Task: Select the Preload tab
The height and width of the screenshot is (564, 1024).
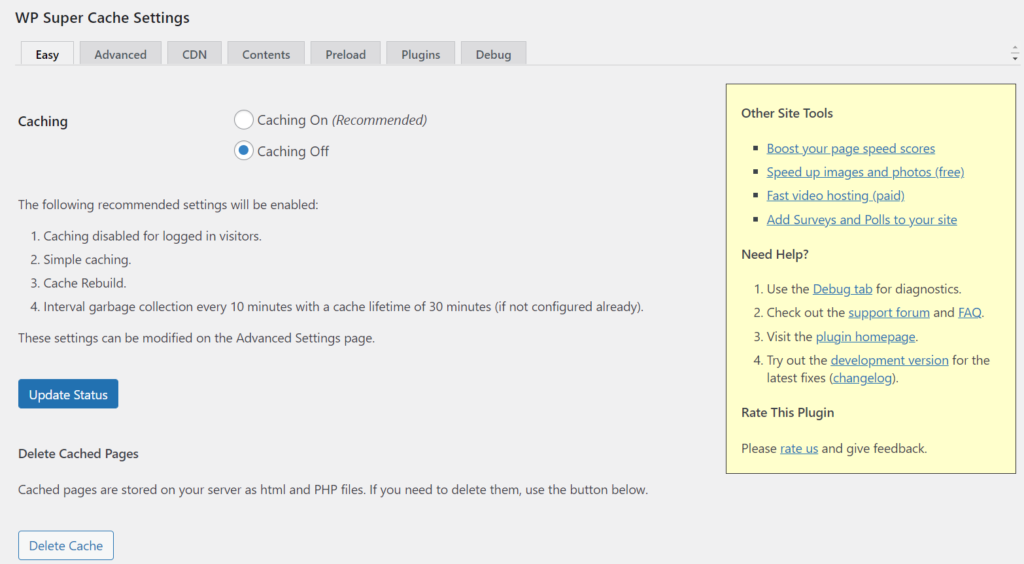Action: pos(345,54)
